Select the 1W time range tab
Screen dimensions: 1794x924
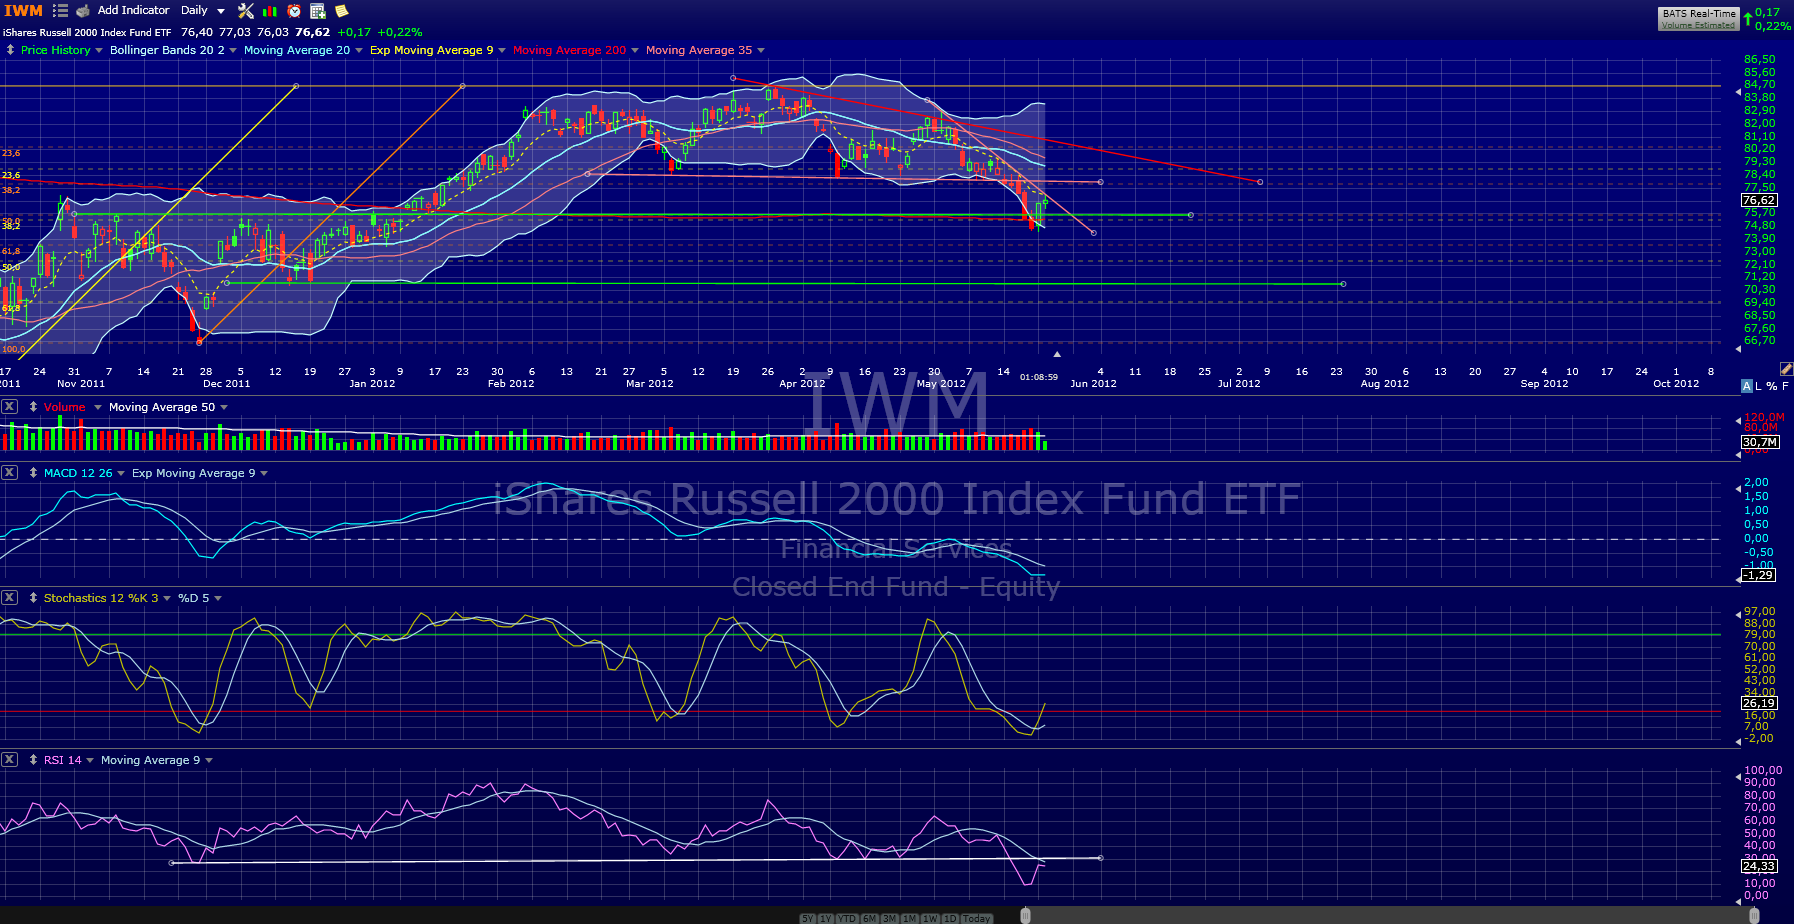click(931, 918)
